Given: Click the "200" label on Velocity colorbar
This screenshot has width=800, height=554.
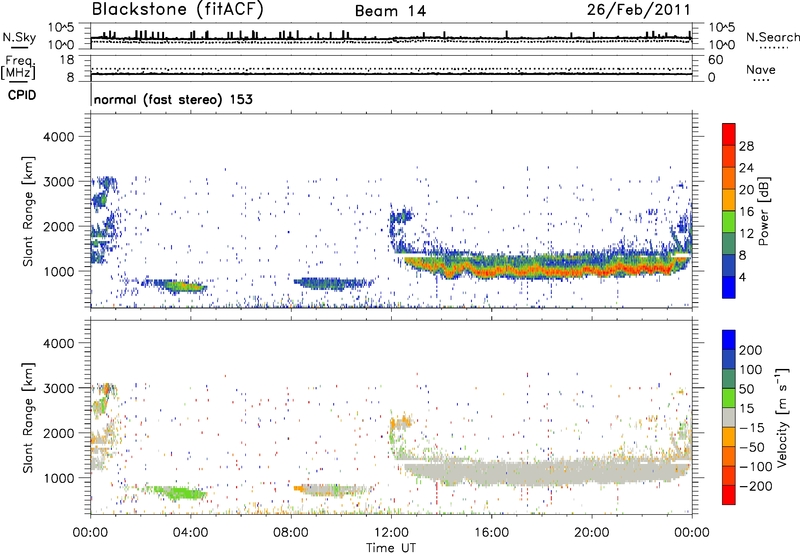Looking at the screenshot, I should [751, 350].
